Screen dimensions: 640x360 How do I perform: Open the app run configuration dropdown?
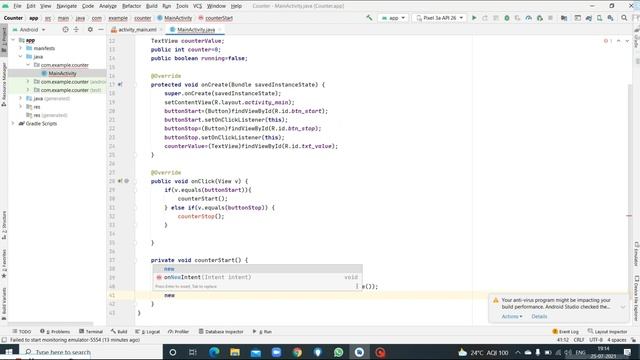(393, 18)
